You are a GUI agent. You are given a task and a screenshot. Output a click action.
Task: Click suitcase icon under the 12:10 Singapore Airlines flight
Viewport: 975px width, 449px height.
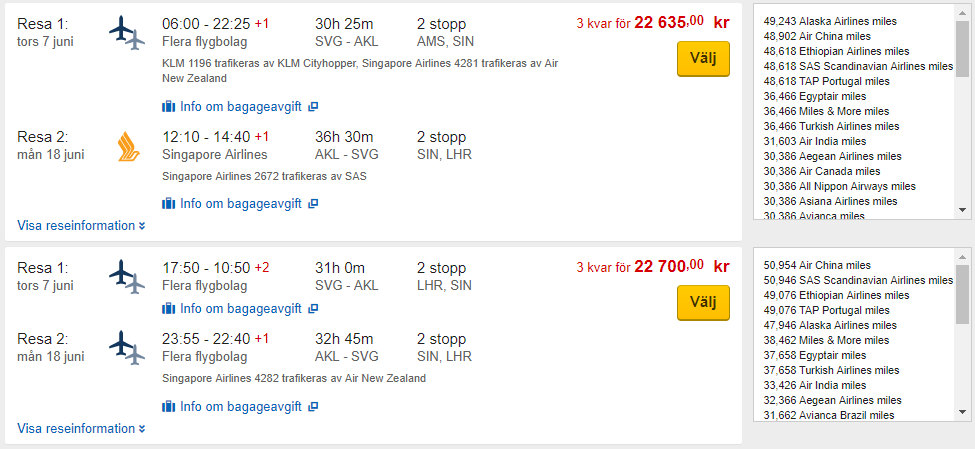coord(169,203)
